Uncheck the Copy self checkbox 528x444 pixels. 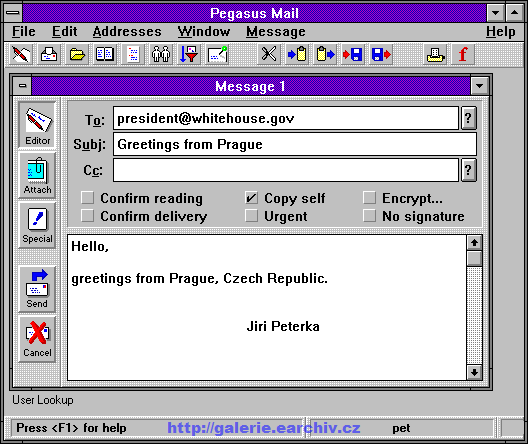click(252, 198)
